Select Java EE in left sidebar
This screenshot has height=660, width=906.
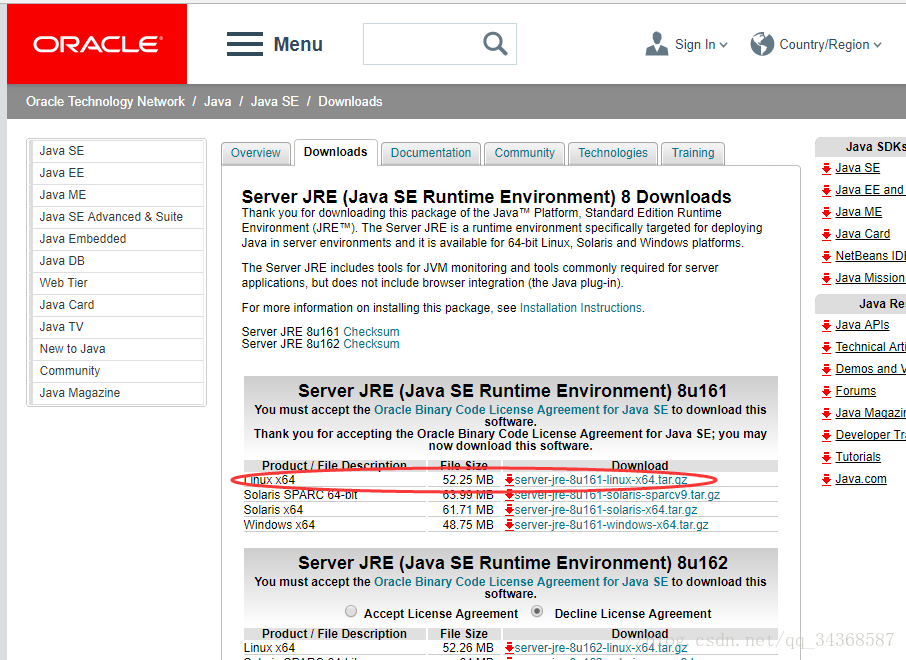tap(117, 173)
